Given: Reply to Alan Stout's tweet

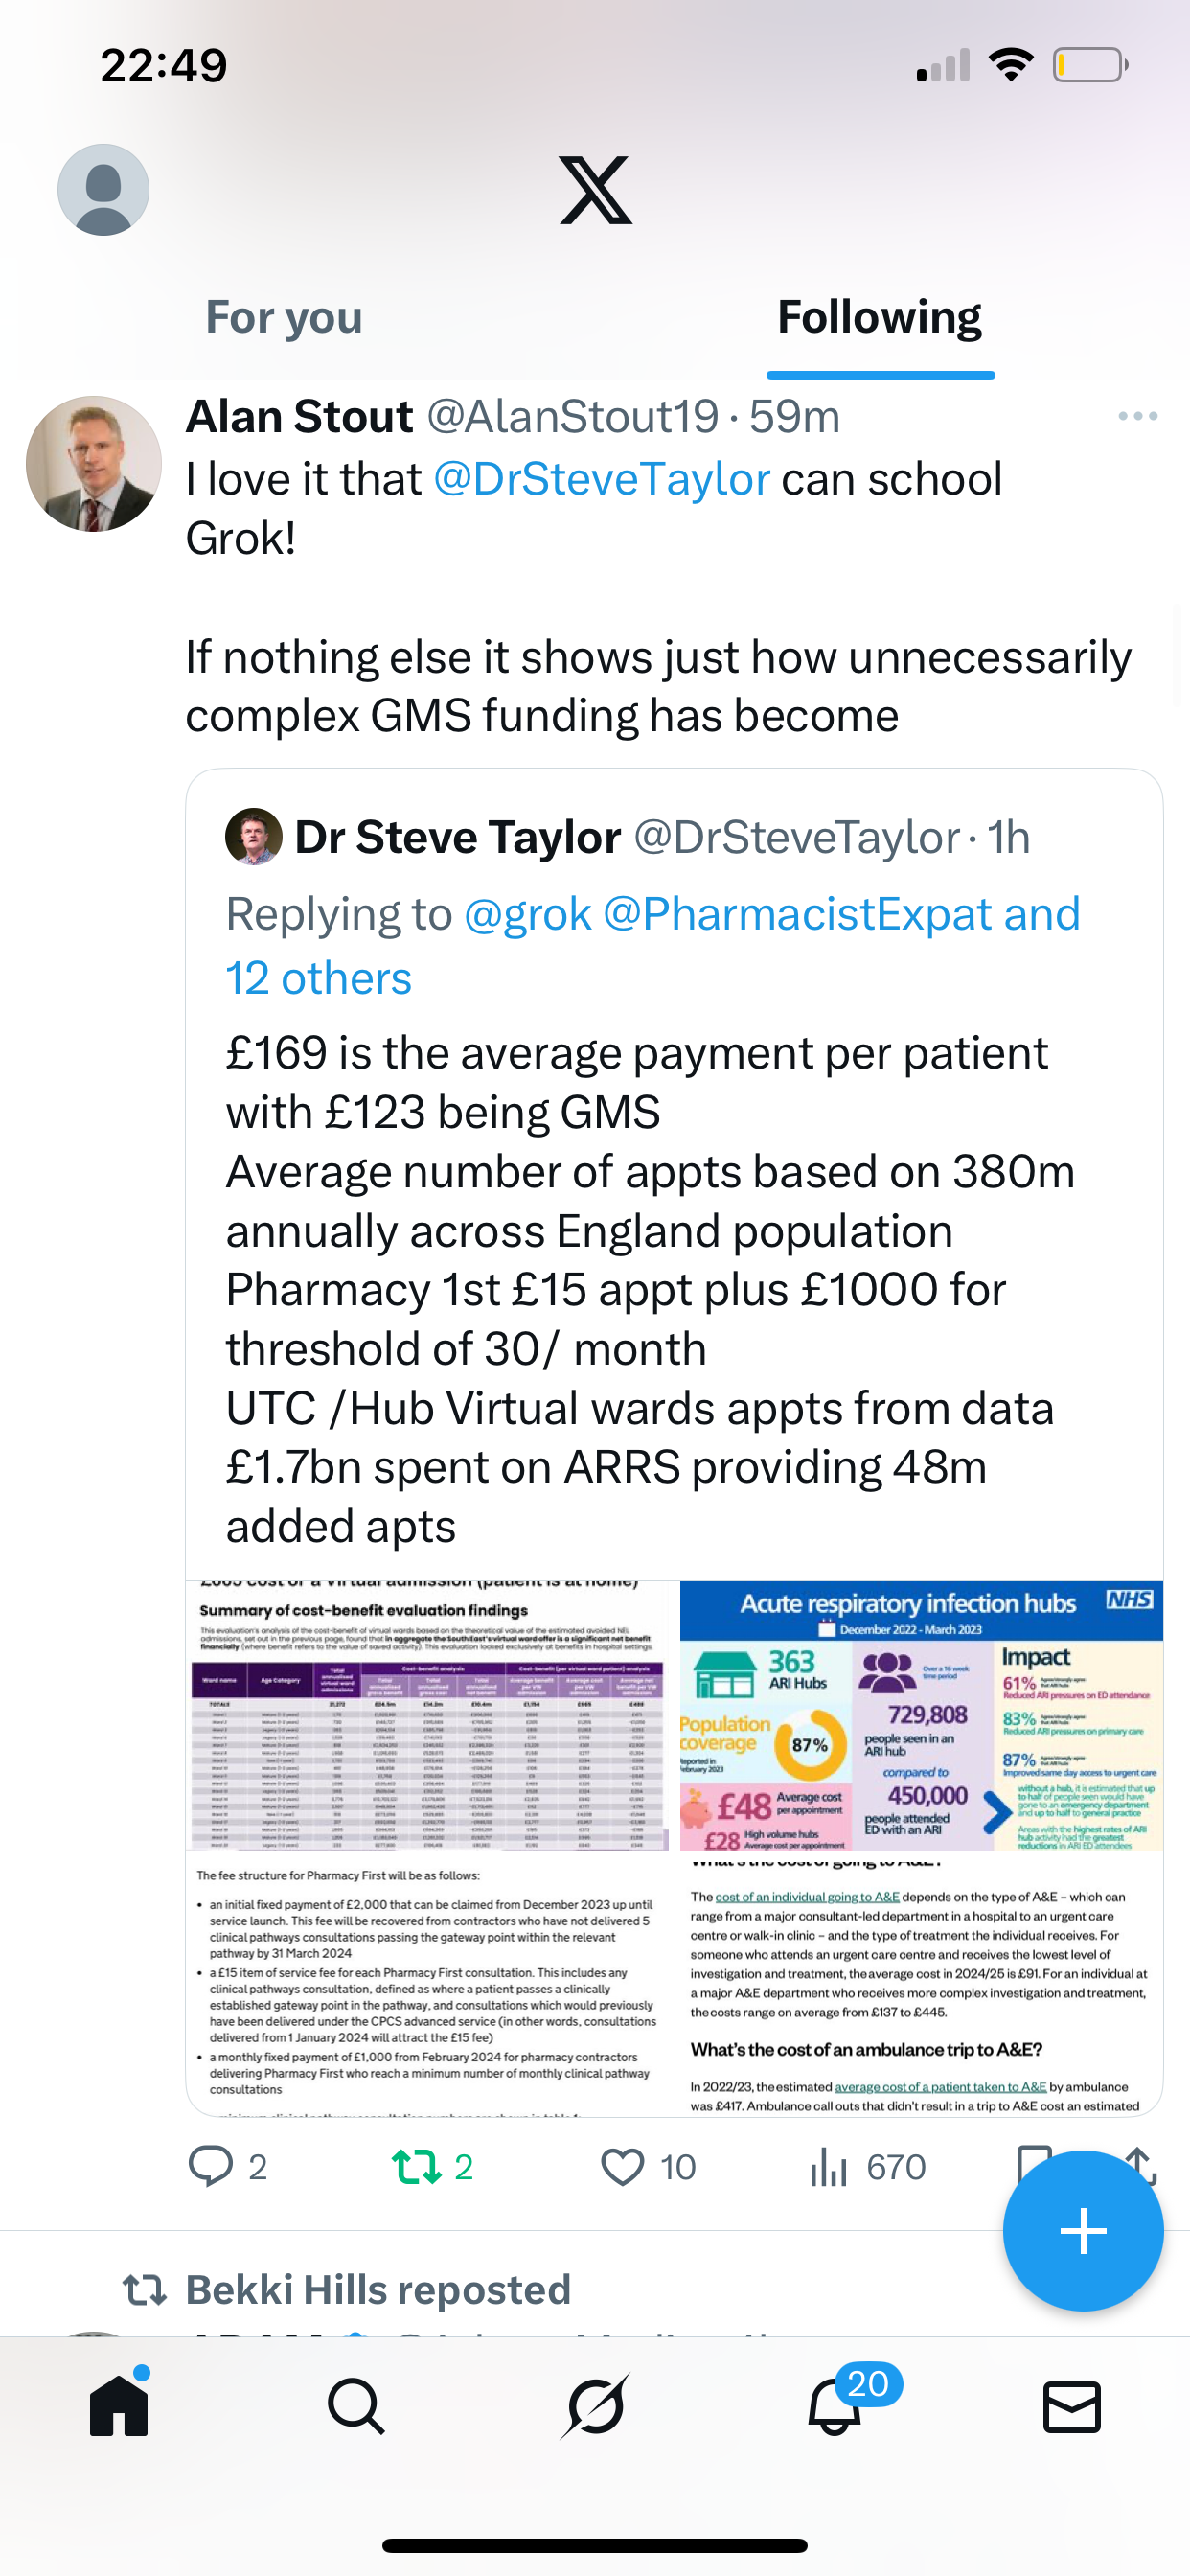Looking at the screenshot, I should point(212,2166).
